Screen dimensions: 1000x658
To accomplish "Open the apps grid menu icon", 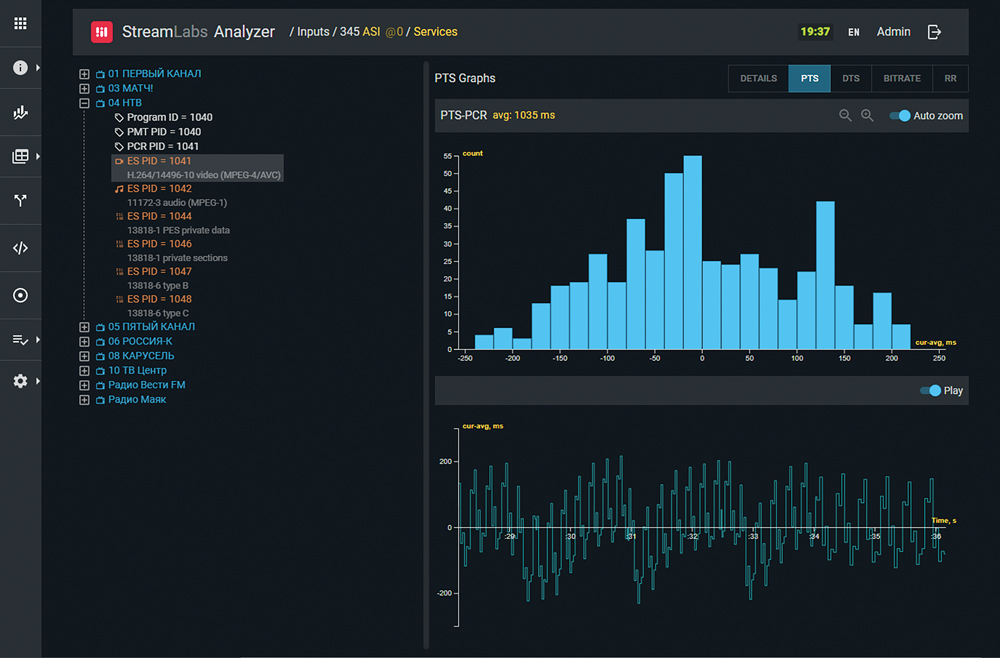I will pyautogui.click(x=20, y=23).
